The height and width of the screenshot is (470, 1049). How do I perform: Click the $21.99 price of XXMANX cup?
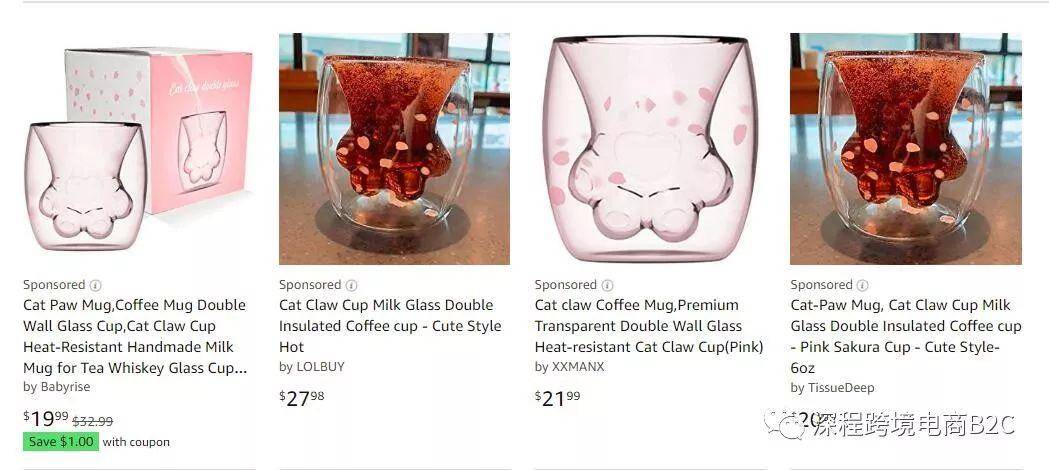pos(557,398)
